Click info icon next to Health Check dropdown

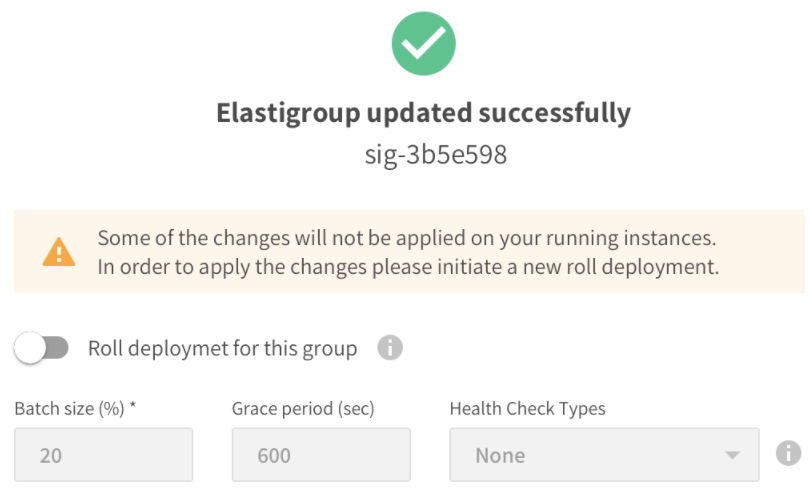(x=789, y=454)
